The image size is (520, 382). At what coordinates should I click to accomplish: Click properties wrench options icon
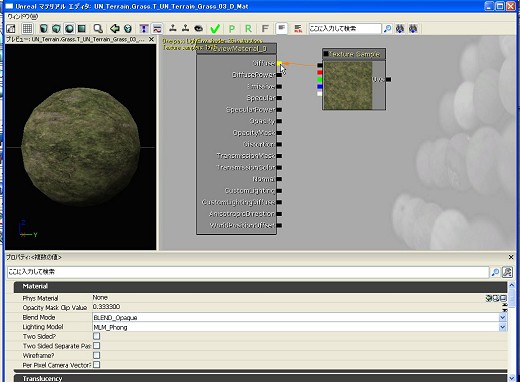point(507,272)
